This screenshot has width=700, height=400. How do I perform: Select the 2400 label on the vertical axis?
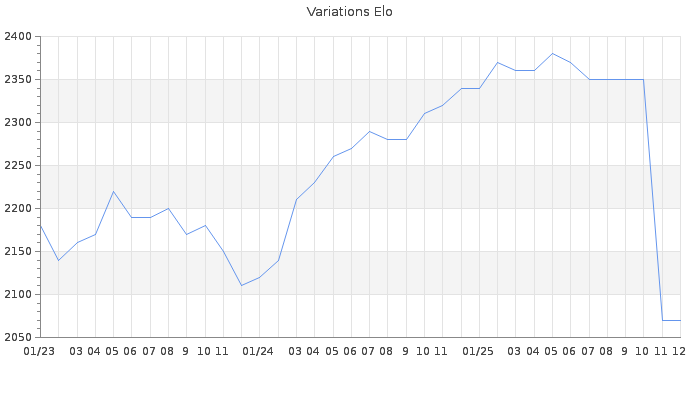point(18,37)
